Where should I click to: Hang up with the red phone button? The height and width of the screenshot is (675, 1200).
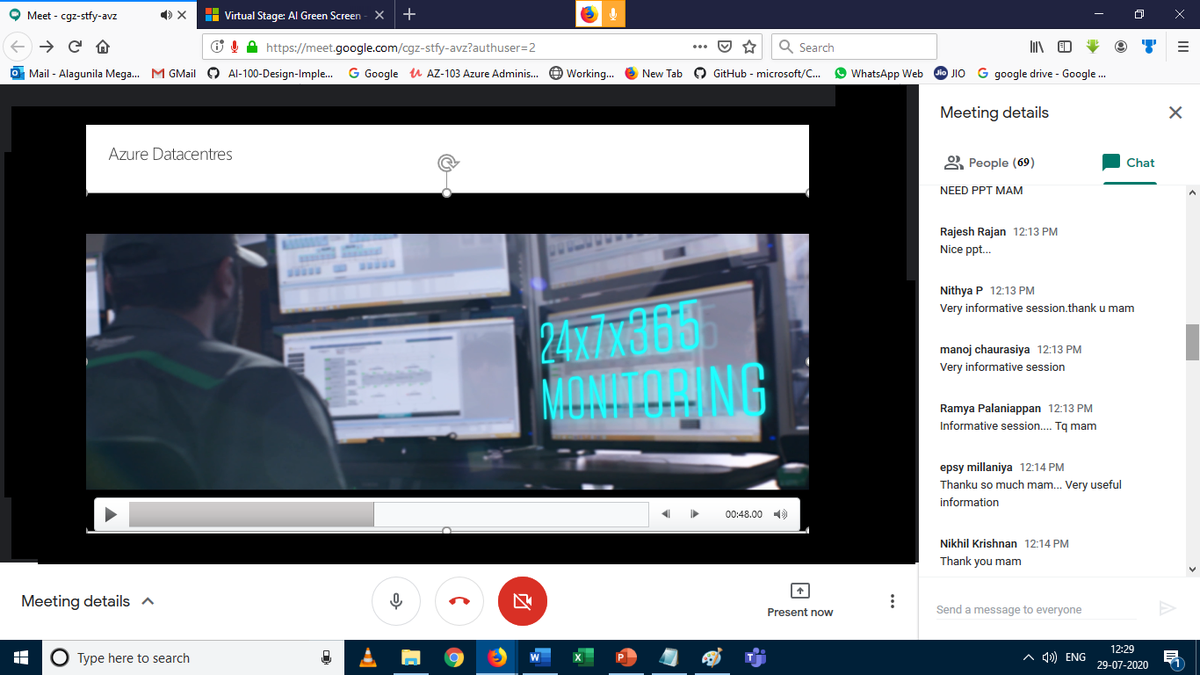[x=459, y=601]
